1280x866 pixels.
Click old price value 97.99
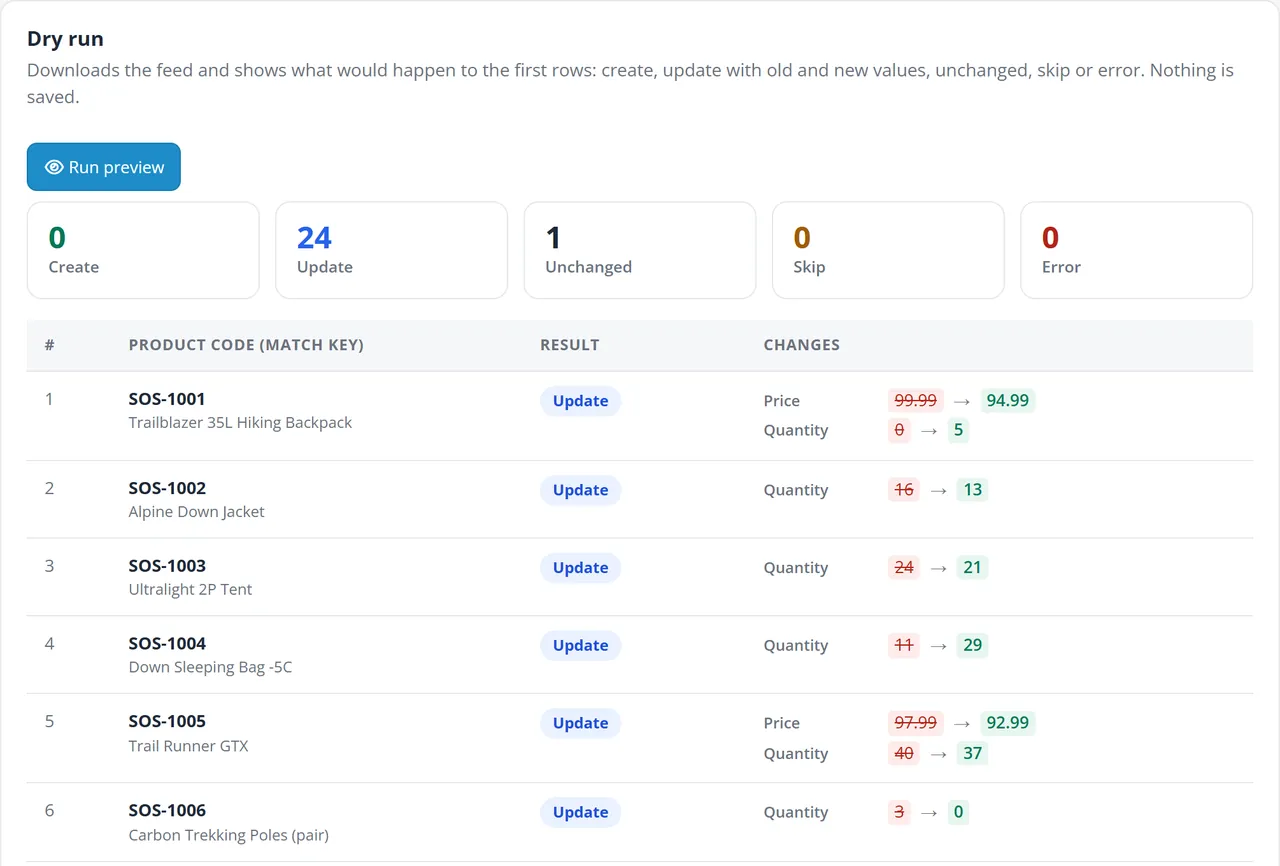click(916, 723)
